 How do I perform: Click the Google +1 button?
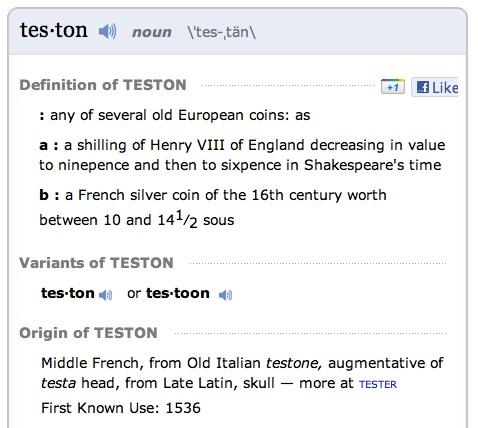[x=393, y=87]
